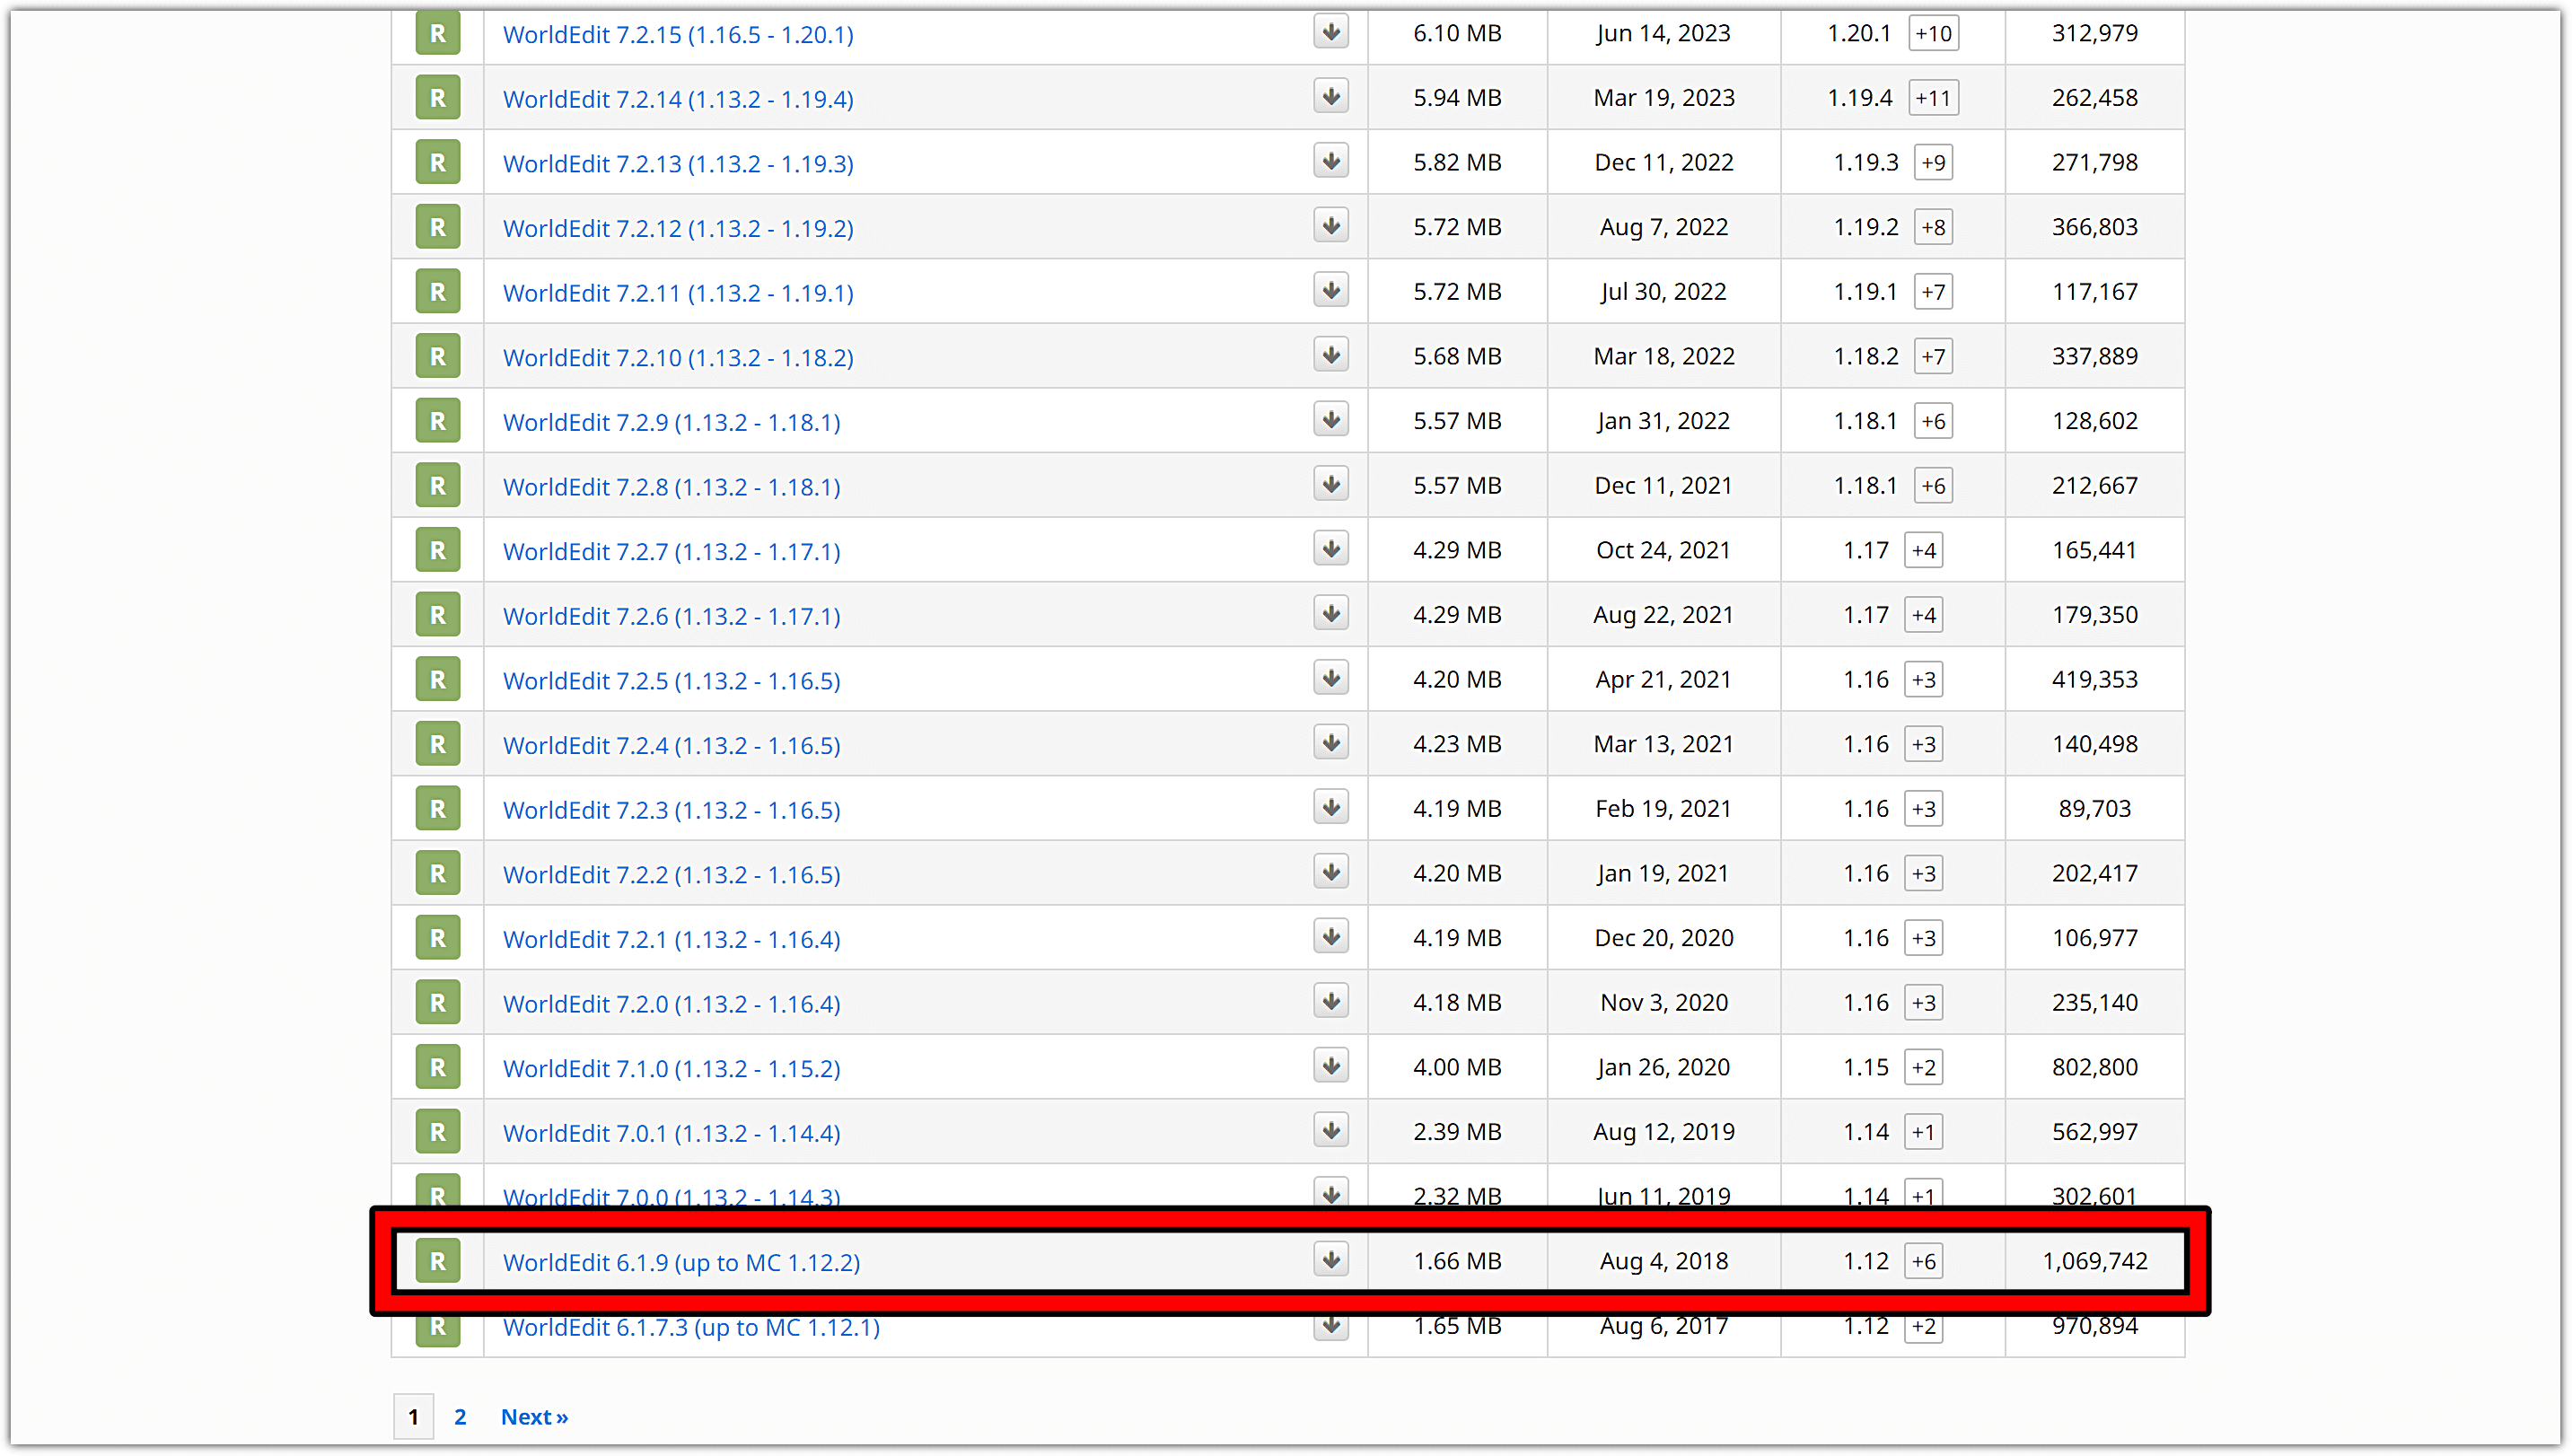
Task: Click download count 1,069,742
Action: point(2095,1261)
